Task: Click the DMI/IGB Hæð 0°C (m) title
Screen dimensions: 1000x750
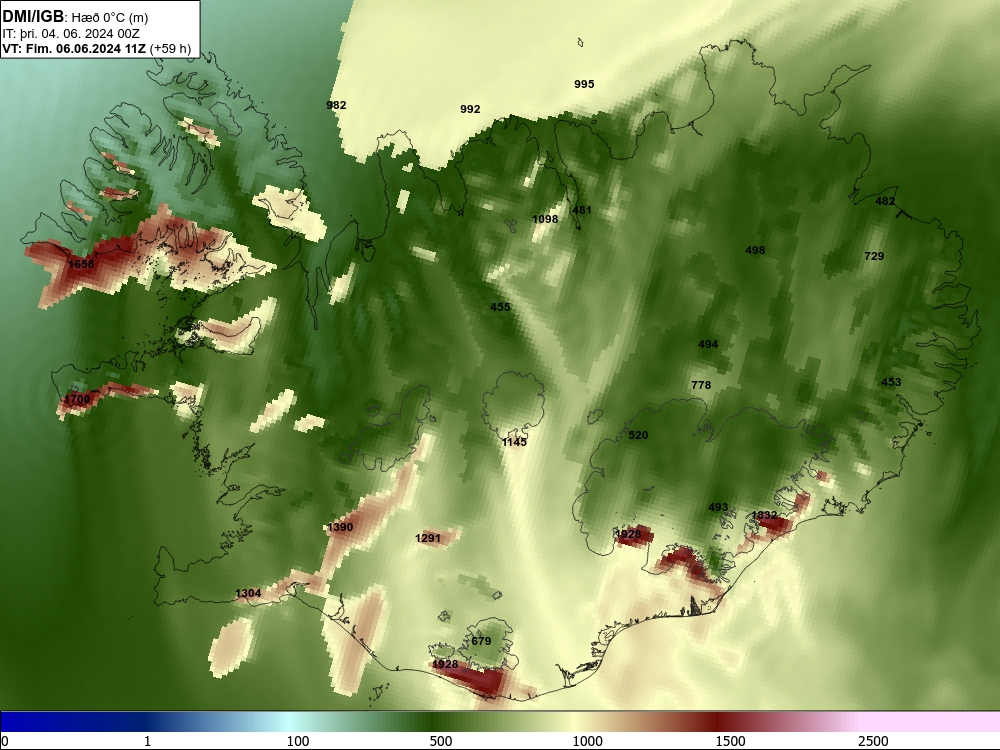Action: pos(75,17)
